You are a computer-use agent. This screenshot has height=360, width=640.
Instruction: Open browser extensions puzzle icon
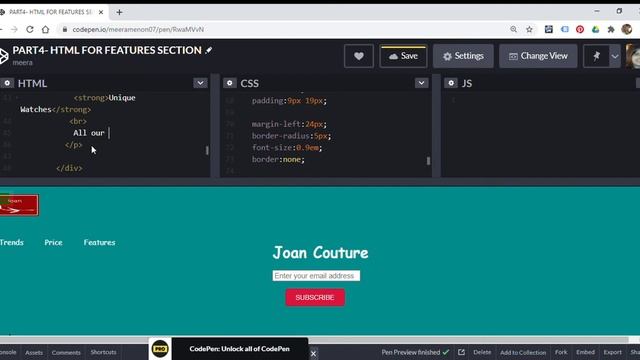(611, 29)
